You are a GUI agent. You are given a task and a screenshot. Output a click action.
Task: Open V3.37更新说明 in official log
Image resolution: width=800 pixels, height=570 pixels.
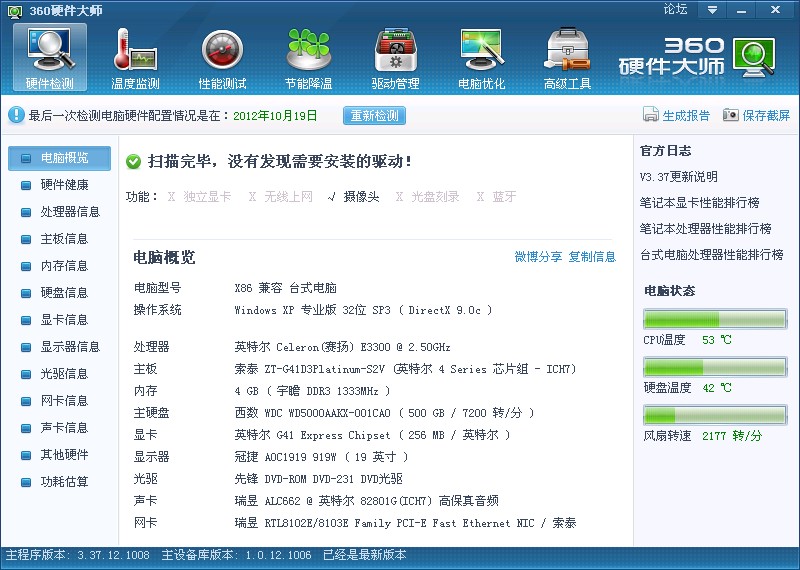pyautogui.click(x=679, y=177)
